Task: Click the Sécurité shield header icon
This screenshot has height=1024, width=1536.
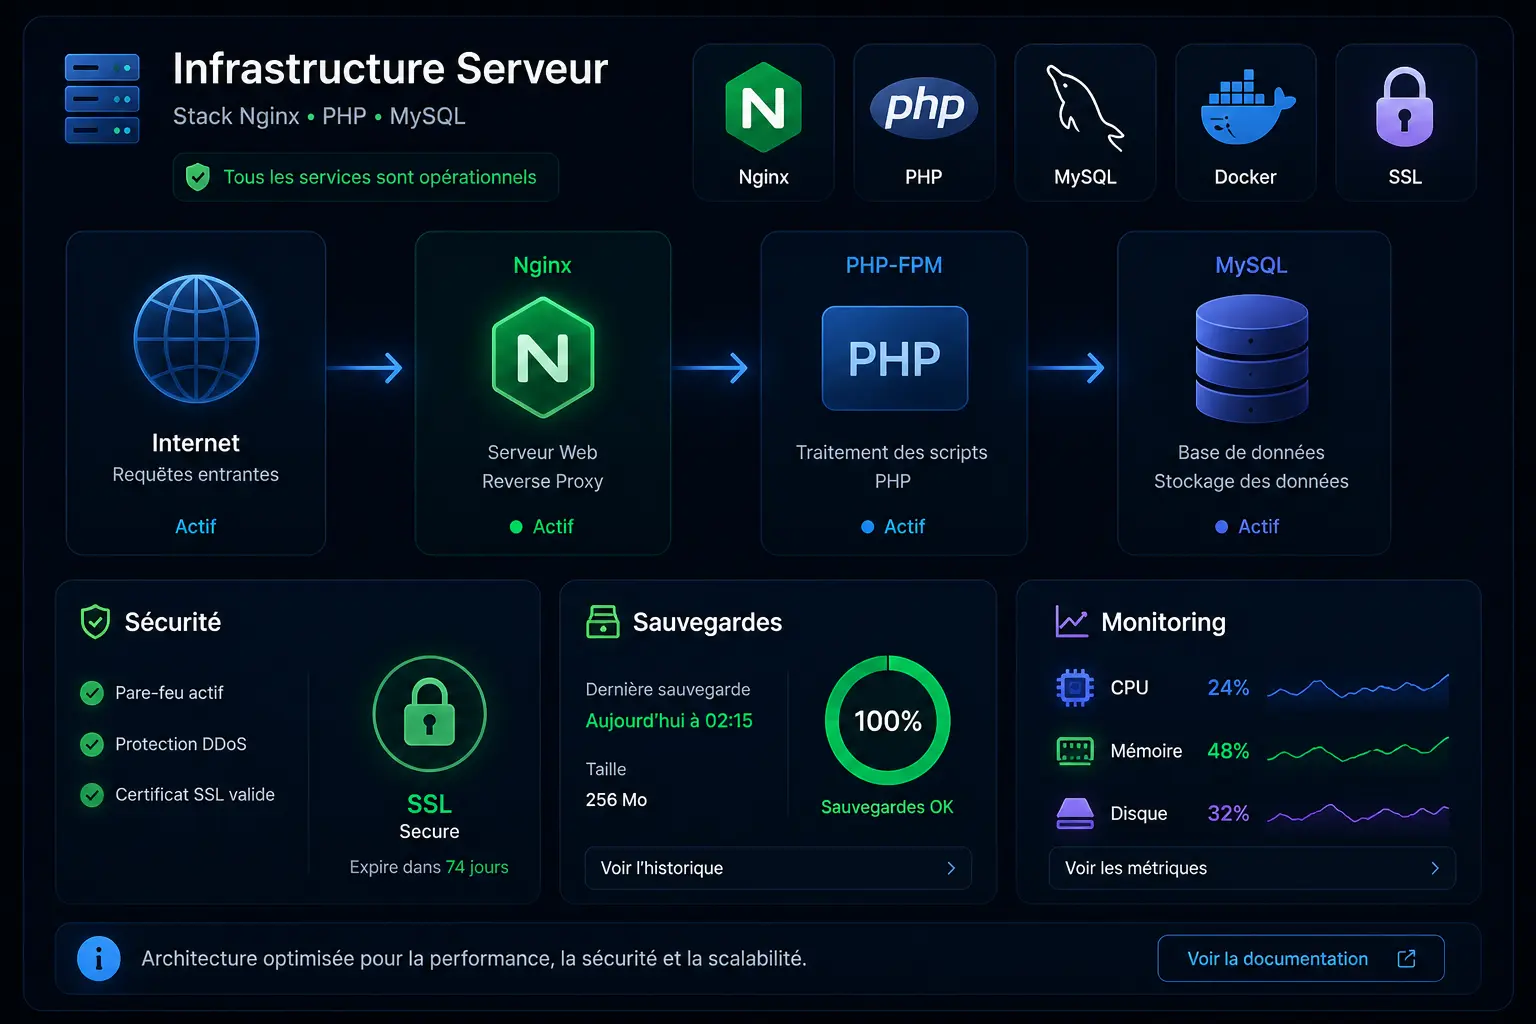Action: tap(95, 622)
